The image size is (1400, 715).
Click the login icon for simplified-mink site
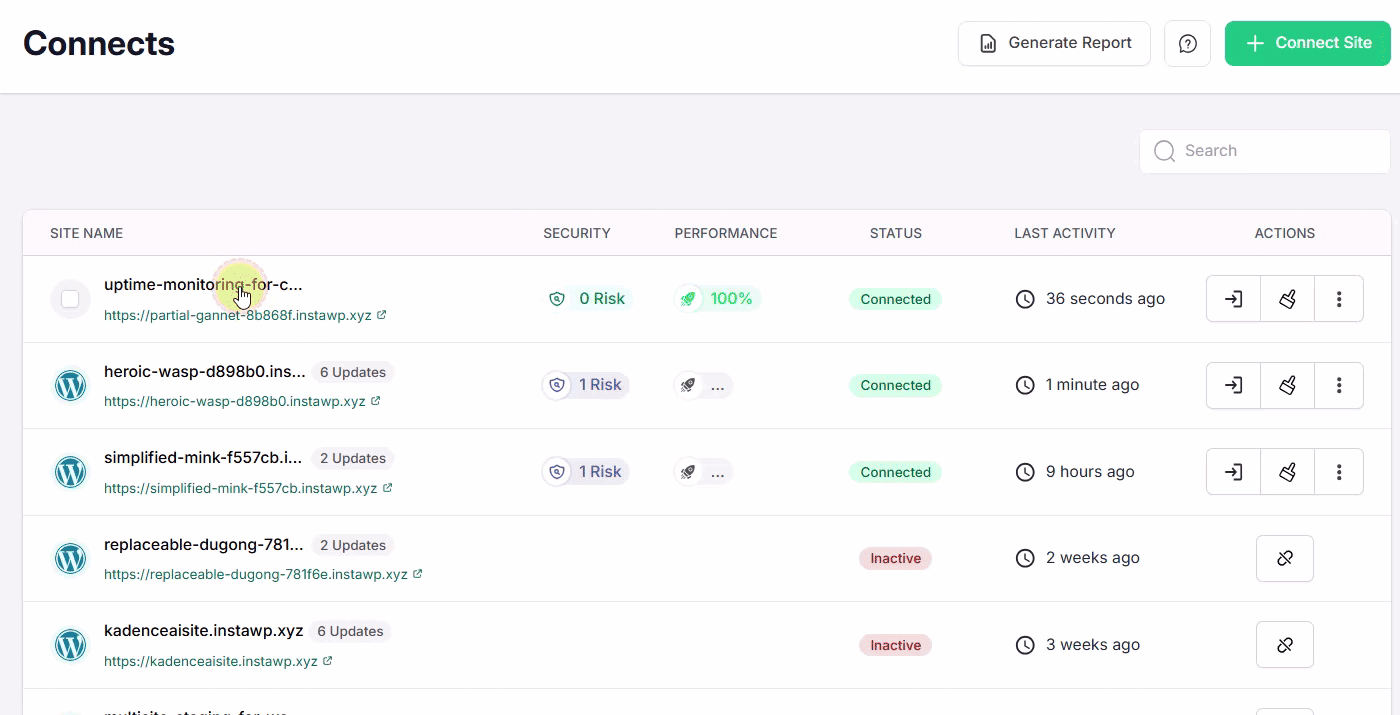(x=1234, y=471)
